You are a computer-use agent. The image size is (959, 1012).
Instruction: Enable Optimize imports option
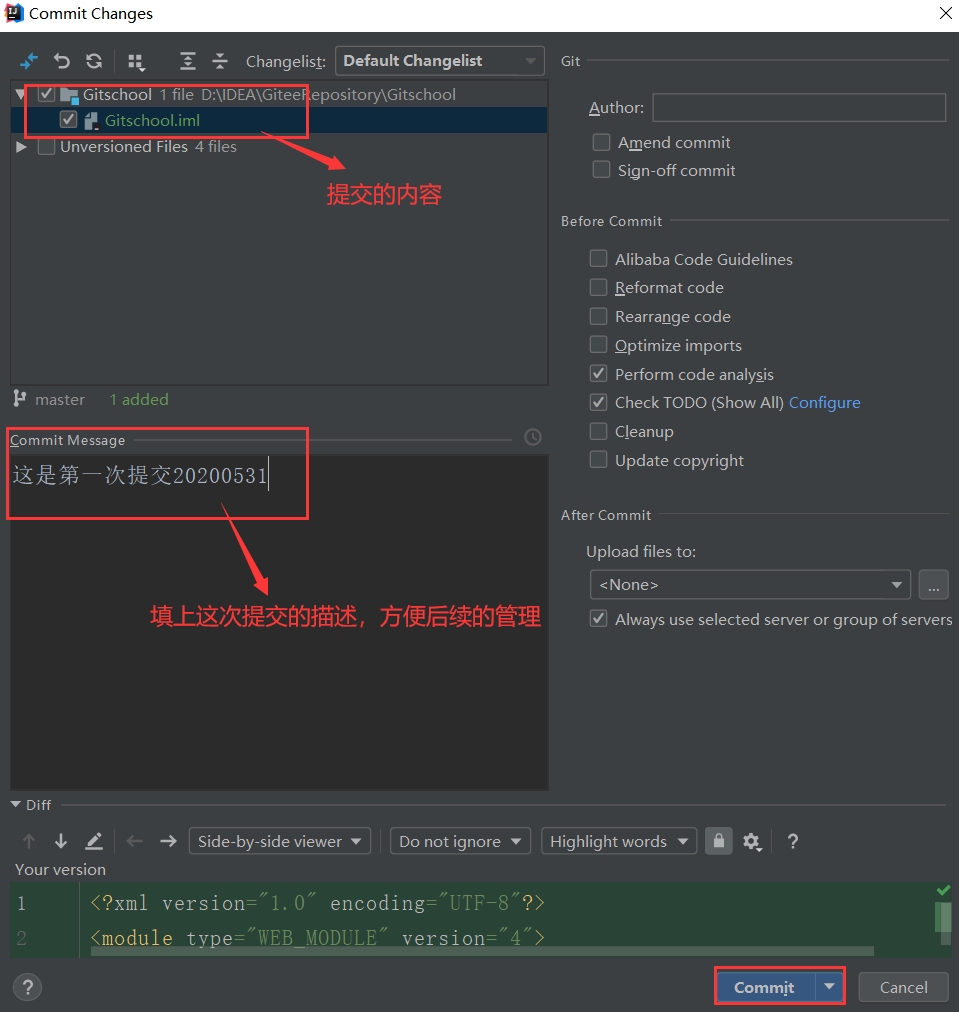coord(598,345)
